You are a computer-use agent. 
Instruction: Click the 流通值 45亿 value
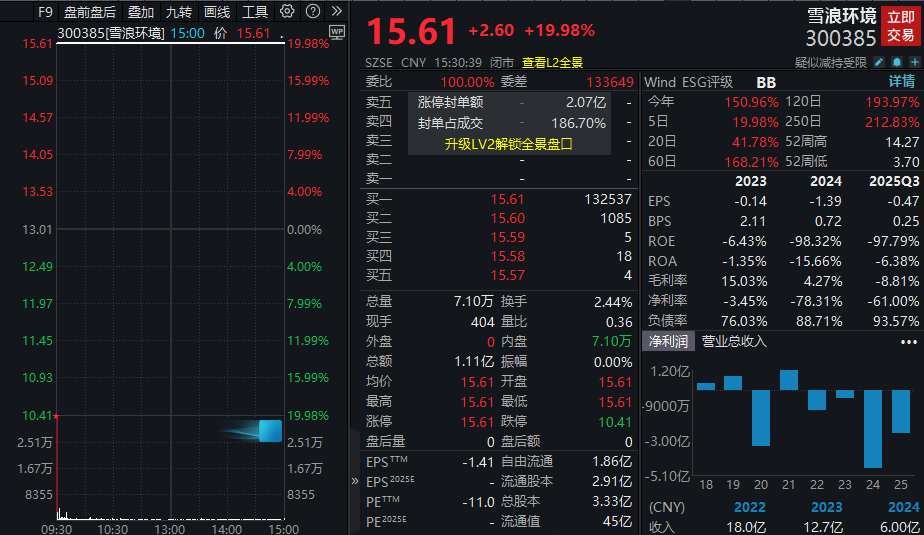pos(617,521)
